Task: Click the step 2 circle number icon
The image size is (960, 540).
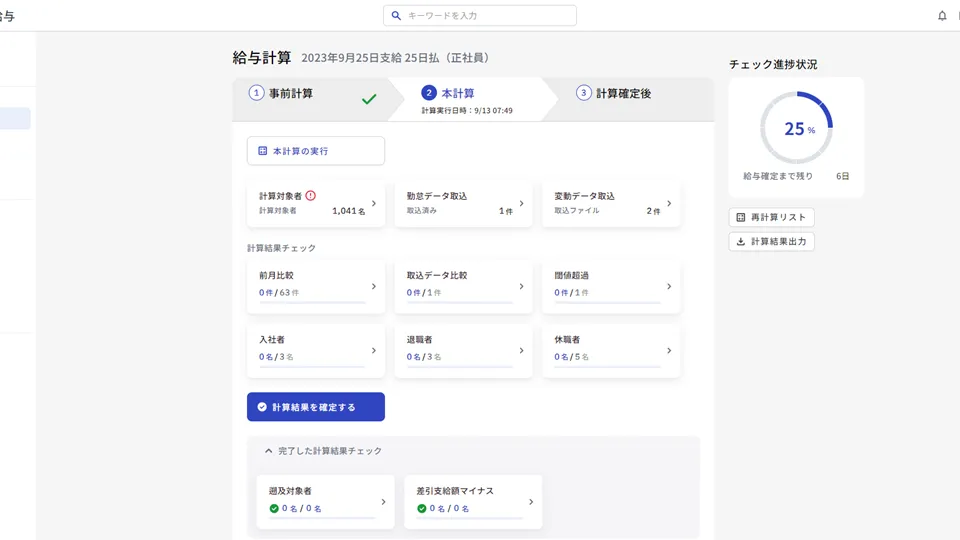Action: [429, 92]
